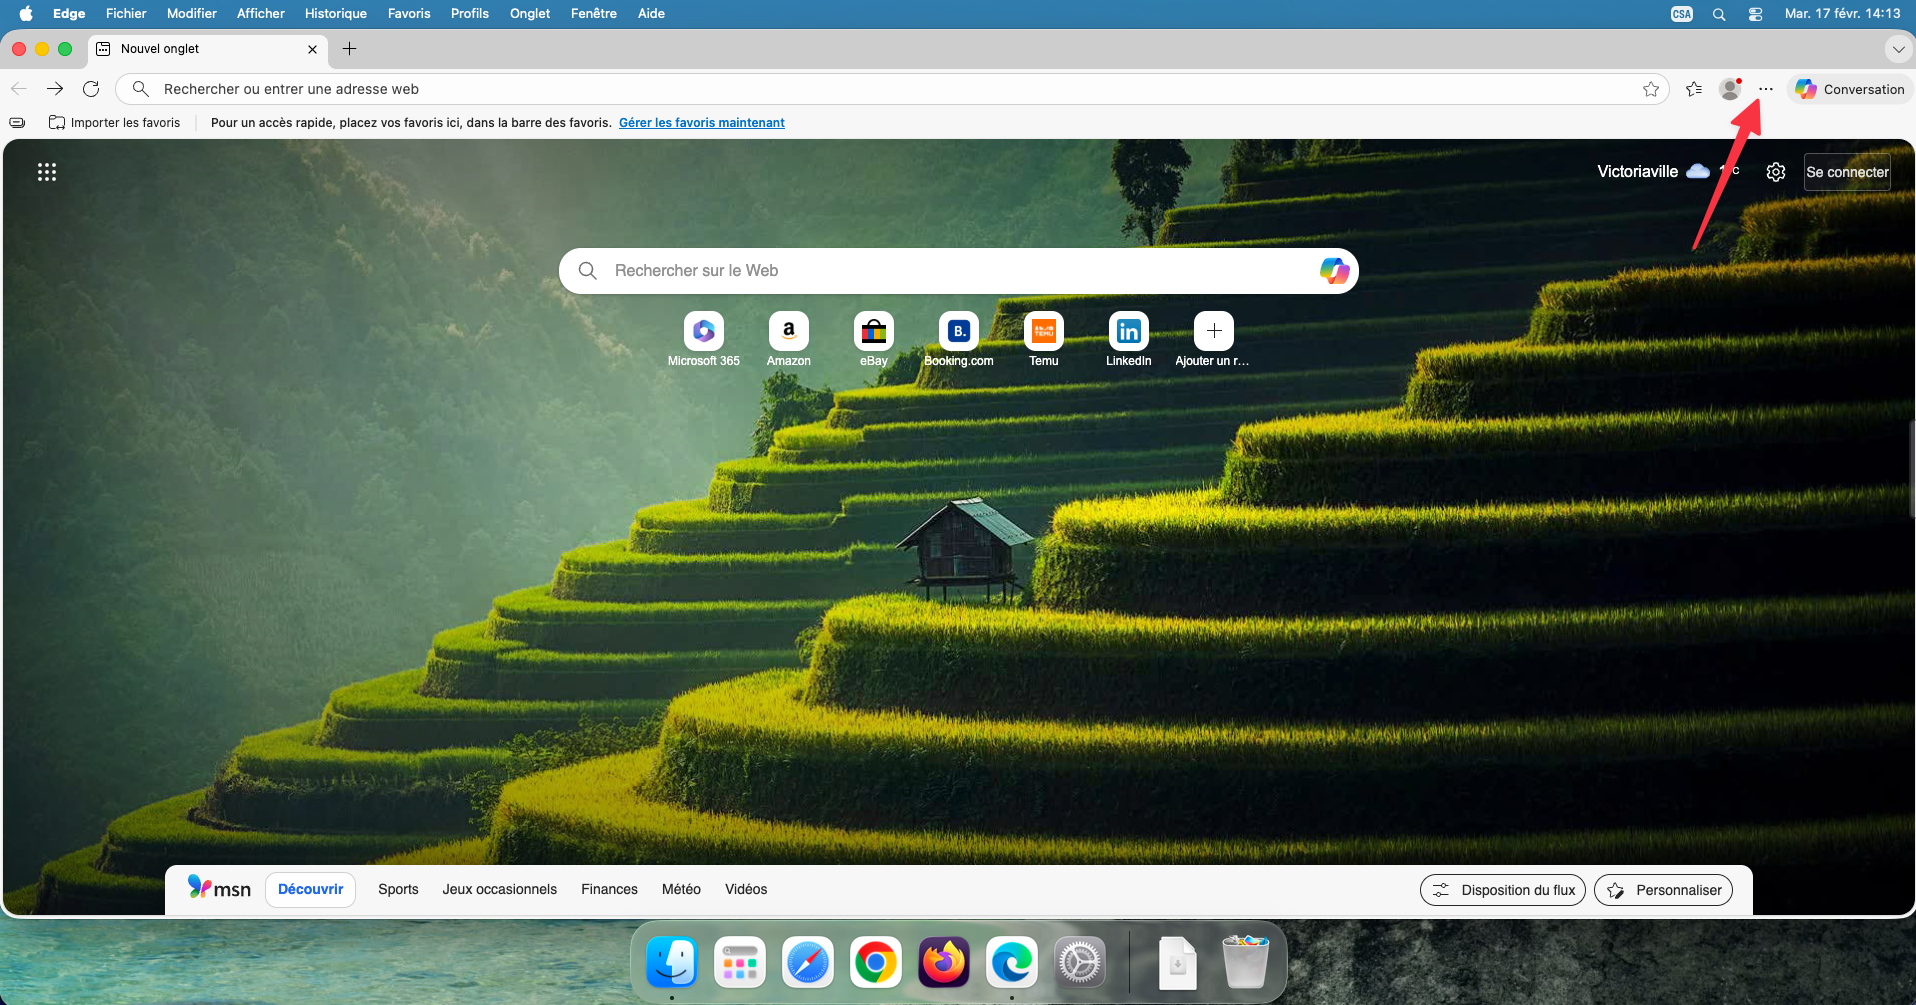Open the Edge application menu
Screen dimensions: 1916x1005
click(69, 13)
